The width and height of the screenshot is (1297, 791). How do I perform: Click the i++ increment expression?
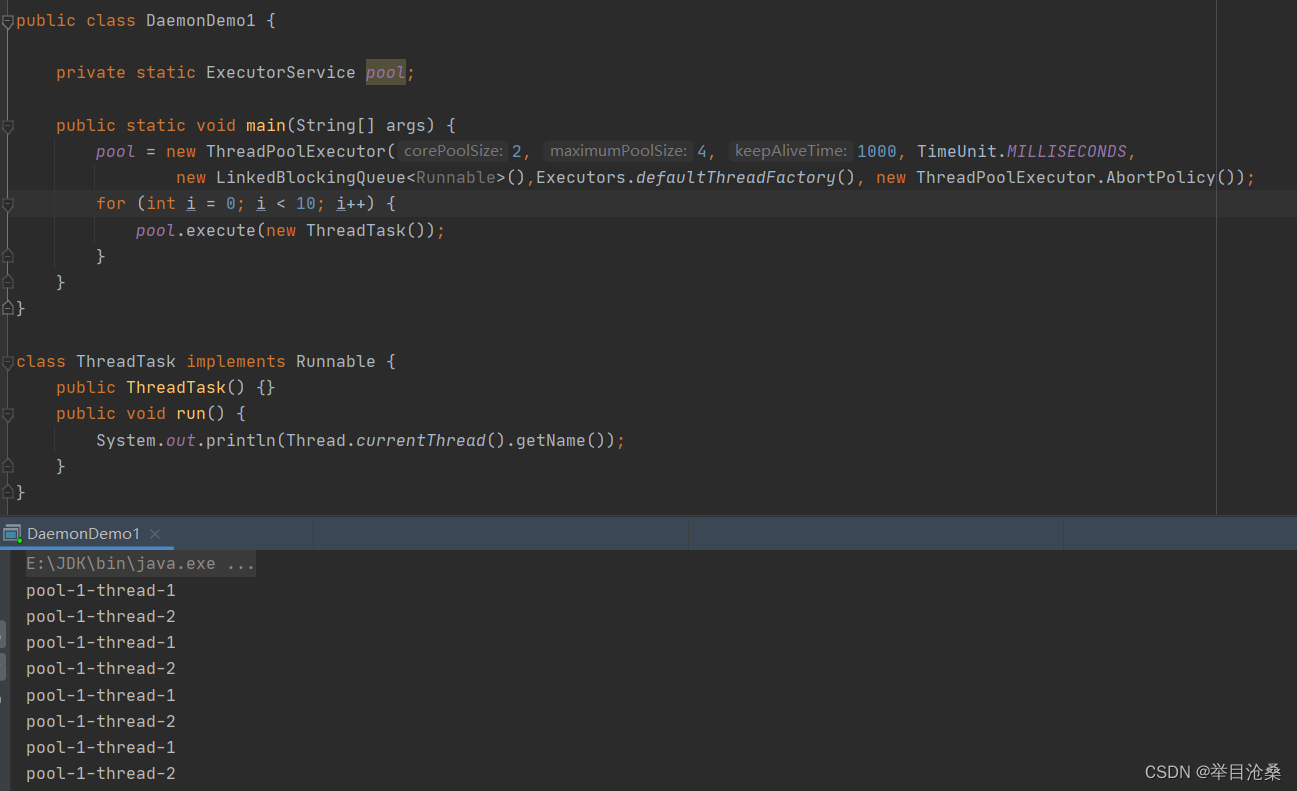point(351,204)
